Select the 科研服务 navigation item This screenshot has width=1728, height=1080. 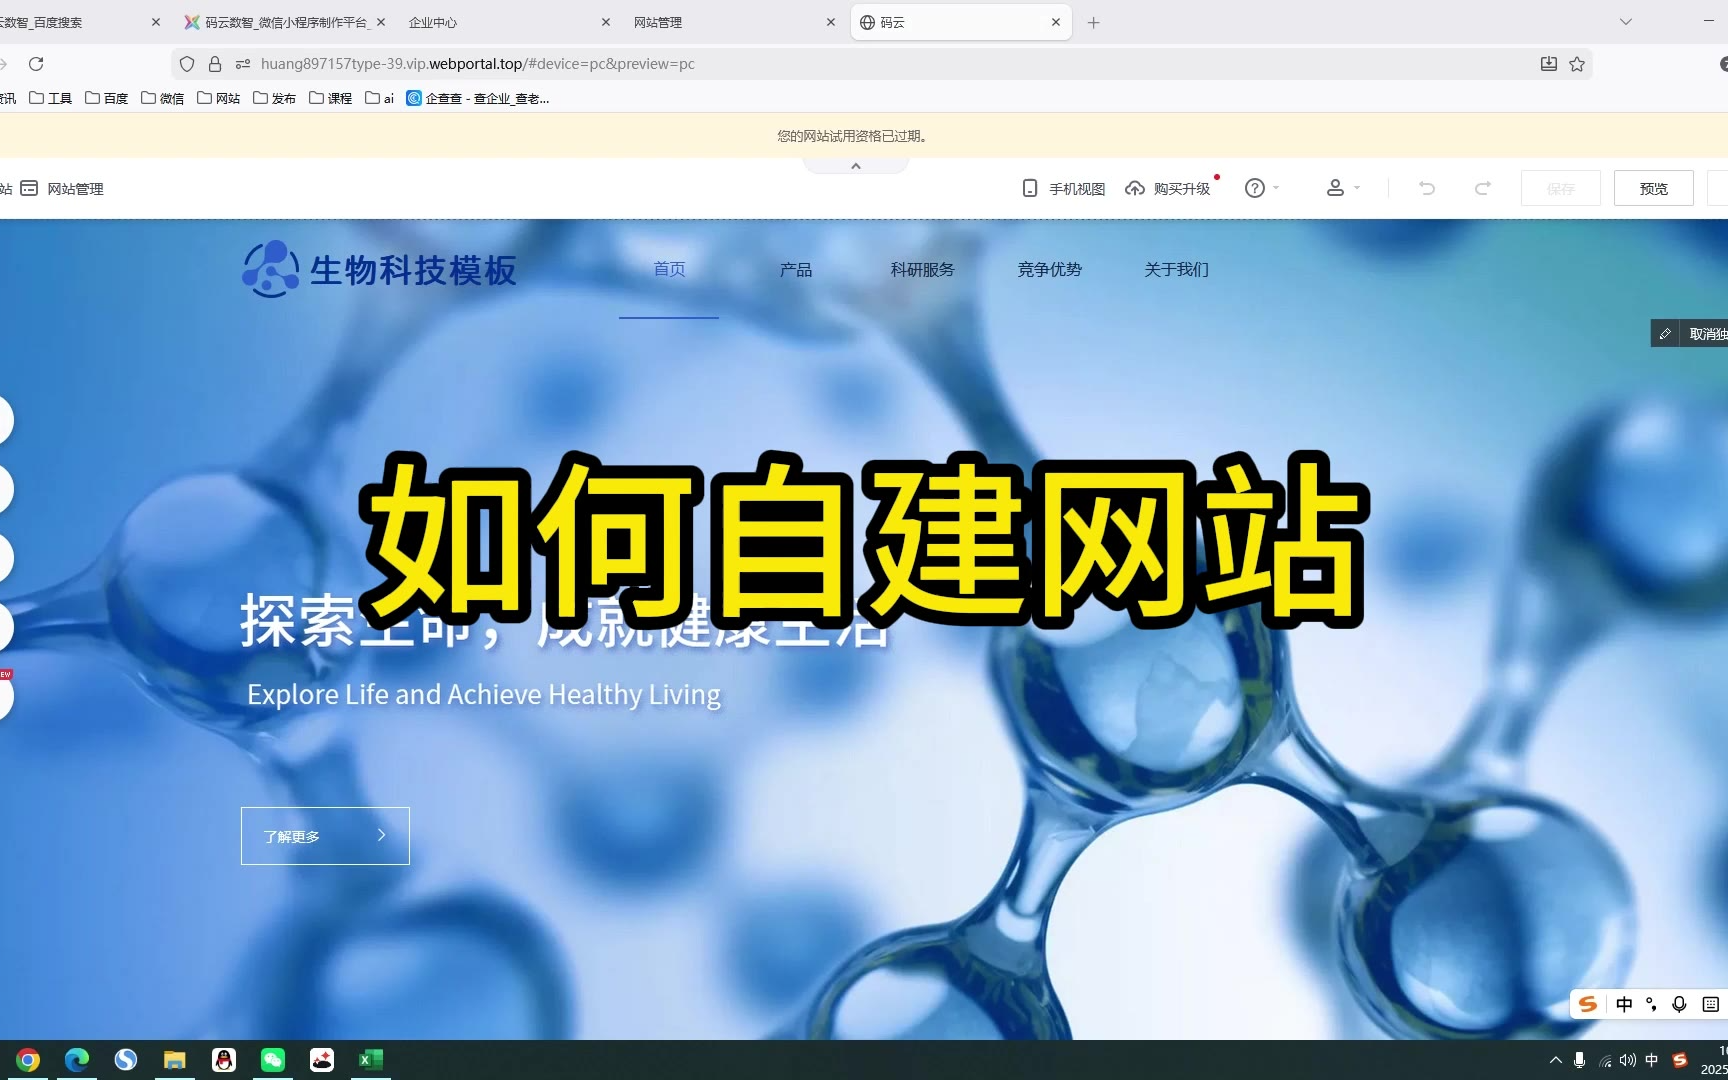(x=922, y=270)
